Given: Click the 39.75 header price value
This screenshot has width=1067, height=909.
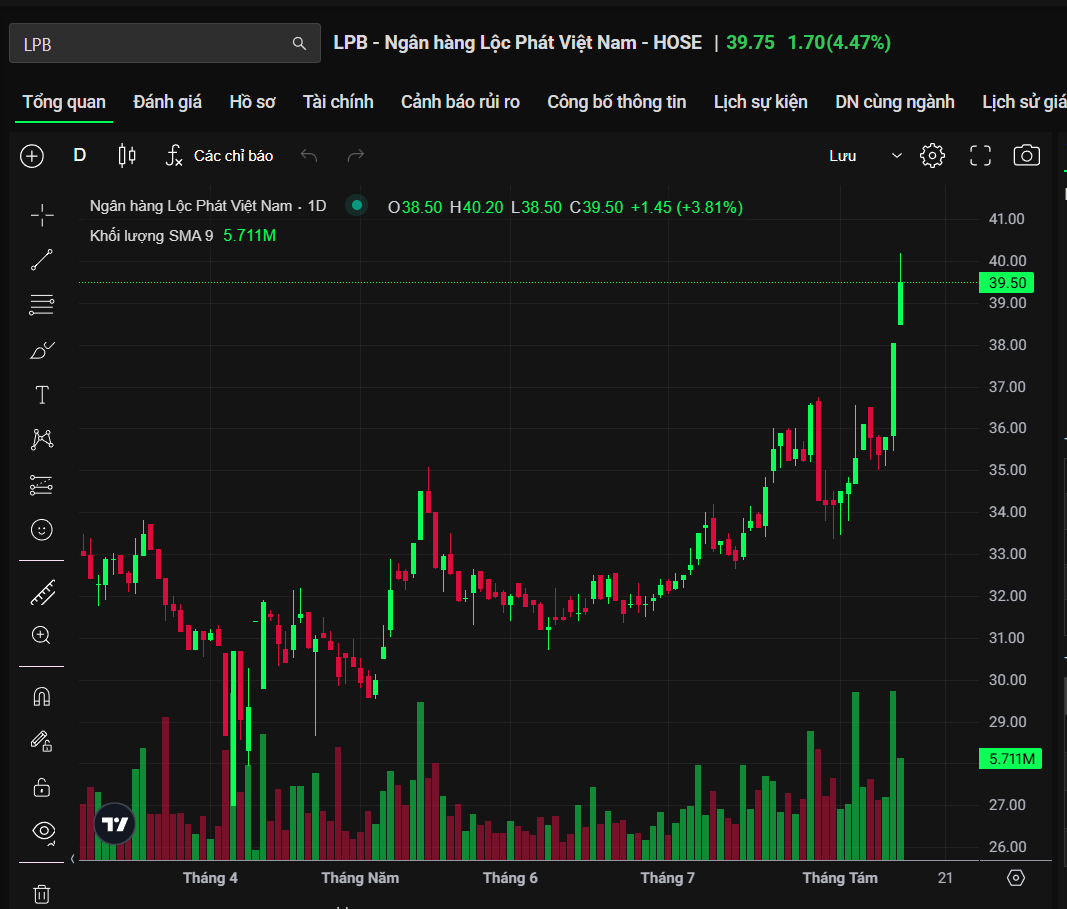Looking at the screenshot, I should [750, 43].
